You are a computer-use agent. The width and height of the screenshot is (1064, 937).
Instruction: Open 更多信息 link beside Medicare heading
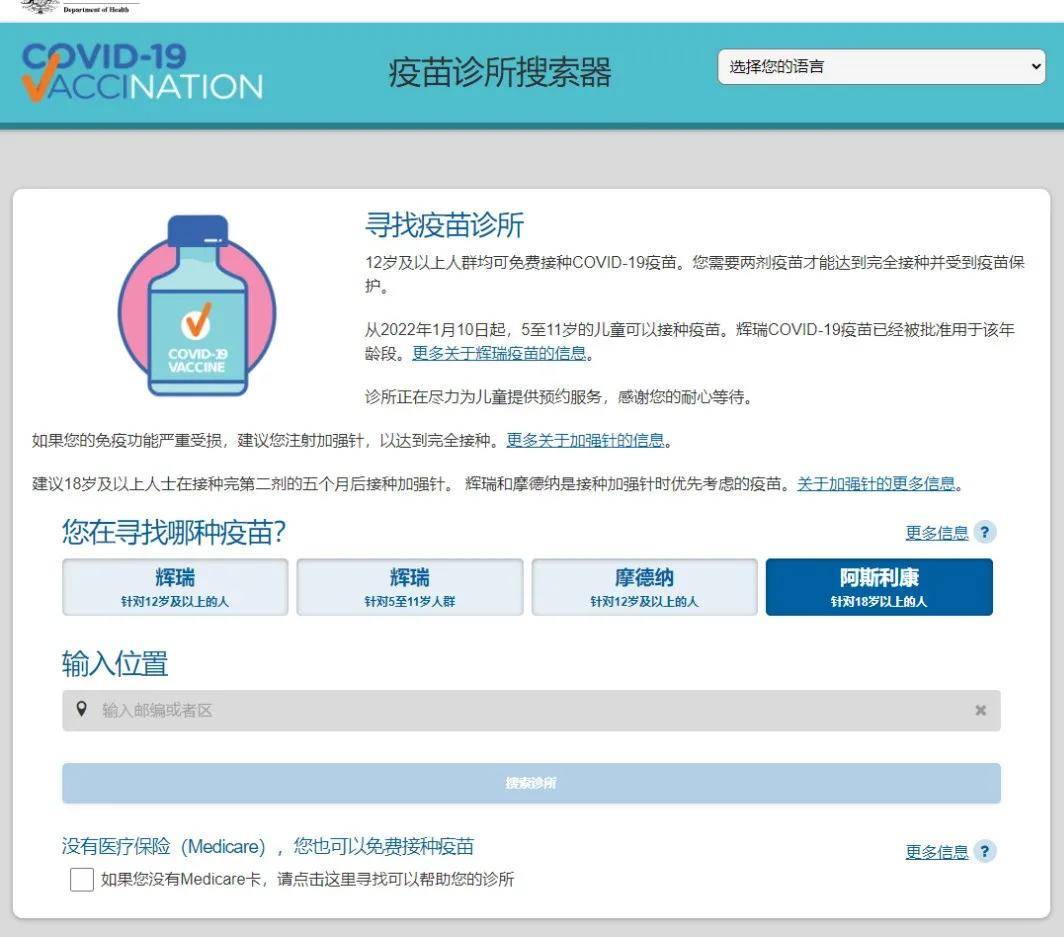point(936,852)
